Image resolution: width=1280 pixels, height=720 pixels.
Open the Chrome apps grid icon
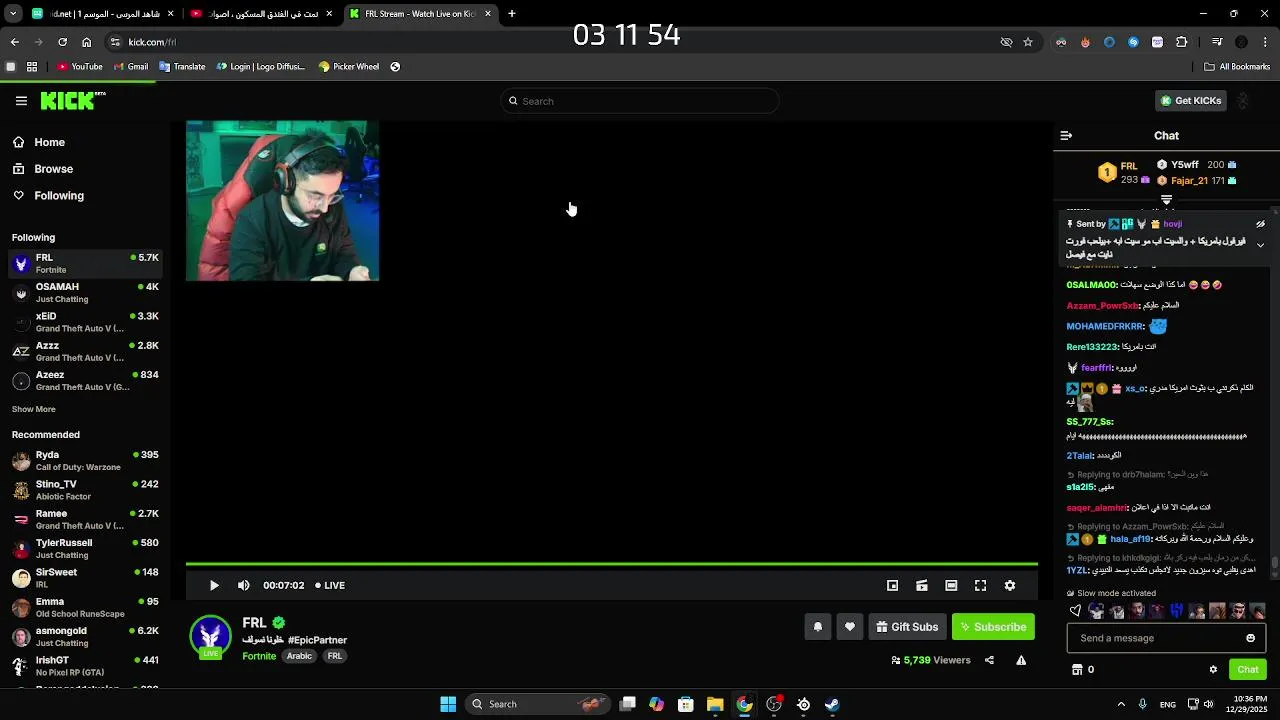[32, 67]
